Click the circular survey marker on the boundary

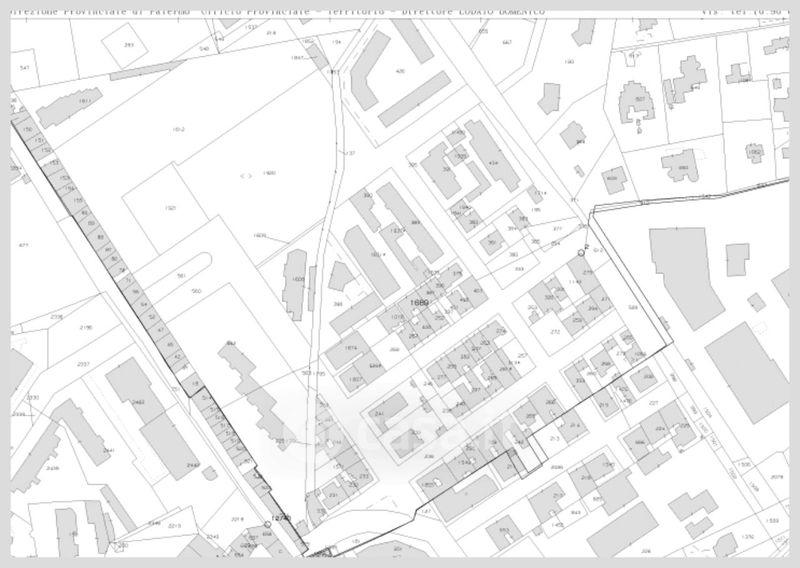(x=581, y=255)
